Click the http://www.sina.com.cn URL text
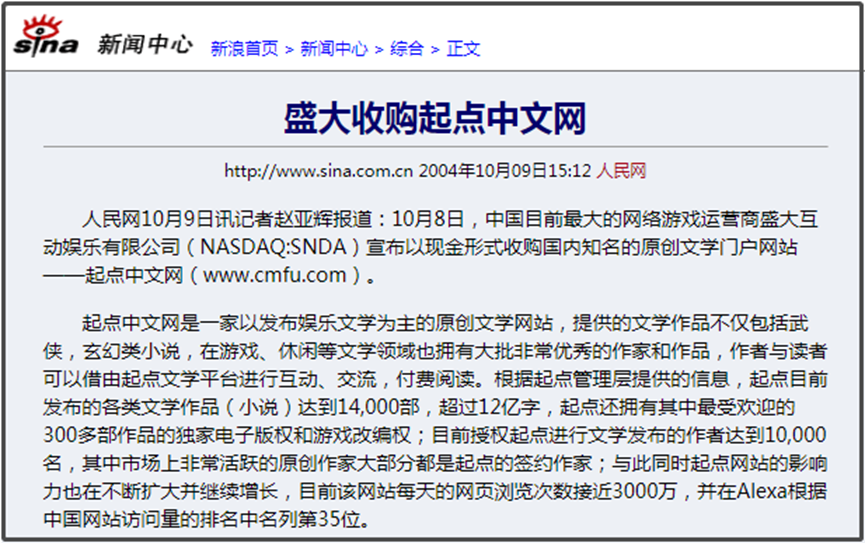This screenshot has height=543, width=865. [x=319, y=171]
